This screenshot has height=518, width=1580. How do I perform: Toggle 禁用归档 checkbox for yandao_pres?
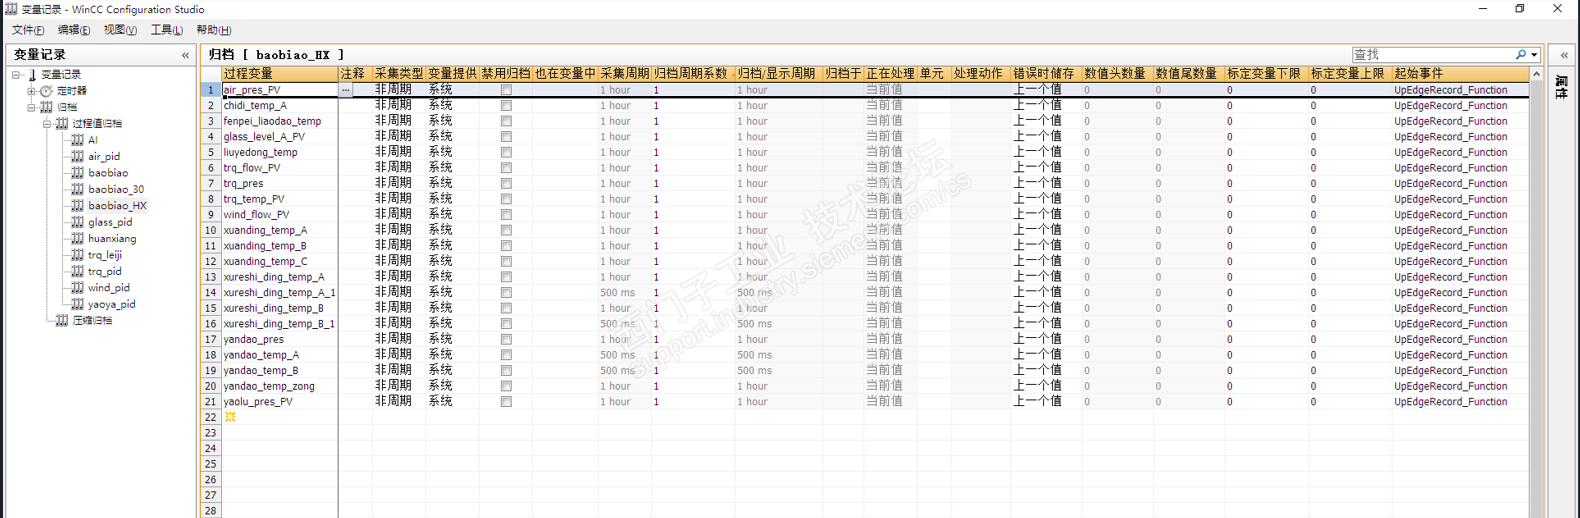click(506, 339)
